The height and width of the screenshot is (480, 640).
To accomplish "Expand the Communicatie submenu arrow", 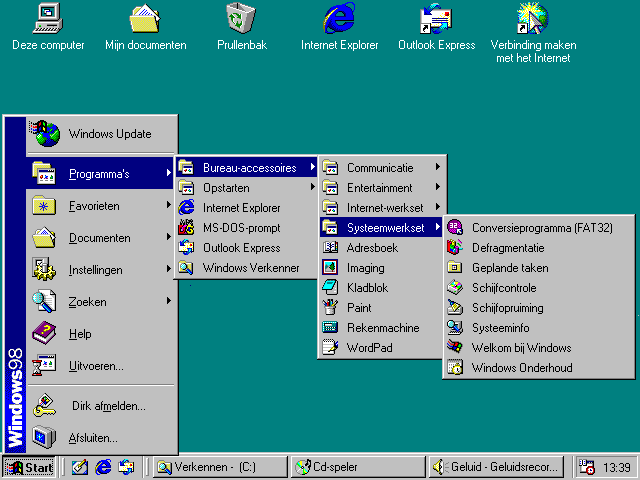I will pos(437,167).
